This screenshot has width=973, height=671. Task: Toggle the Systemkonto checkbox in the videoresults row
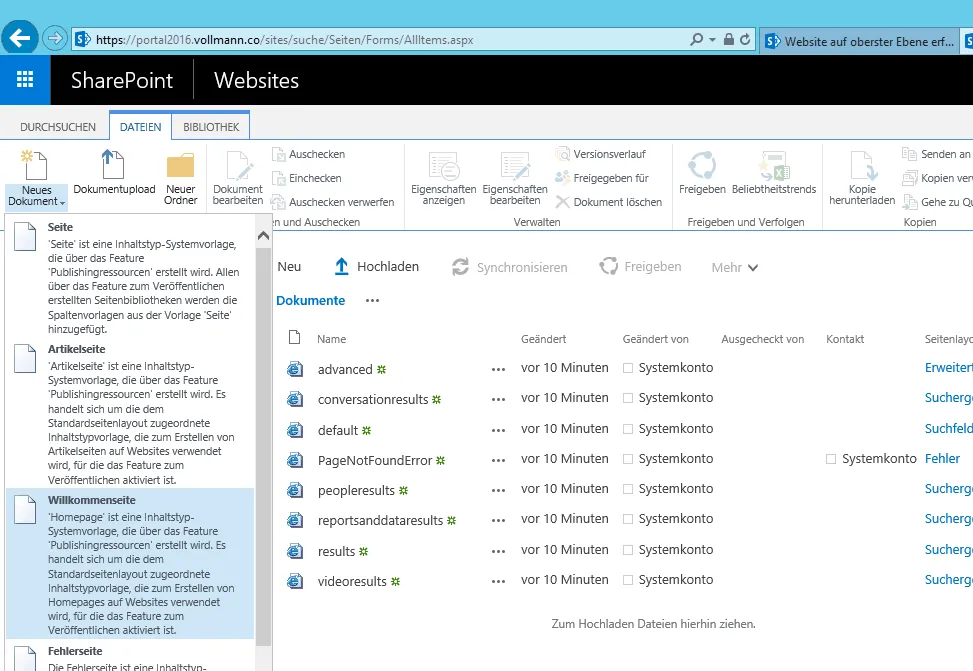point(628,580)
